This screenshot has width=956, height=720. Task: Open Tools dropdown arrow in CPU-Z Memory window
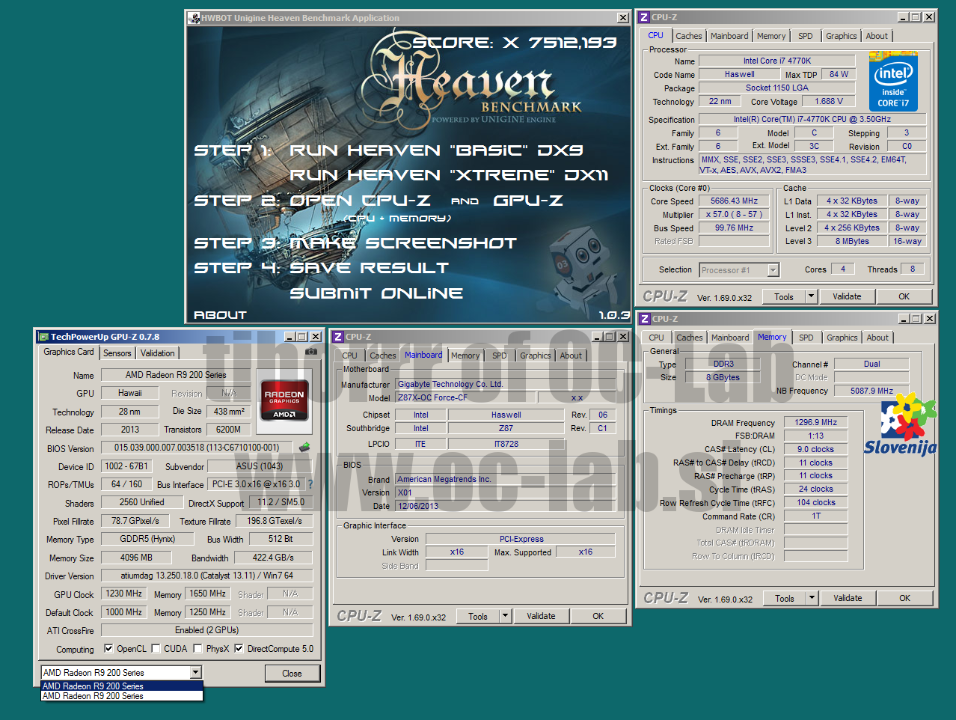tap(812, 598)
